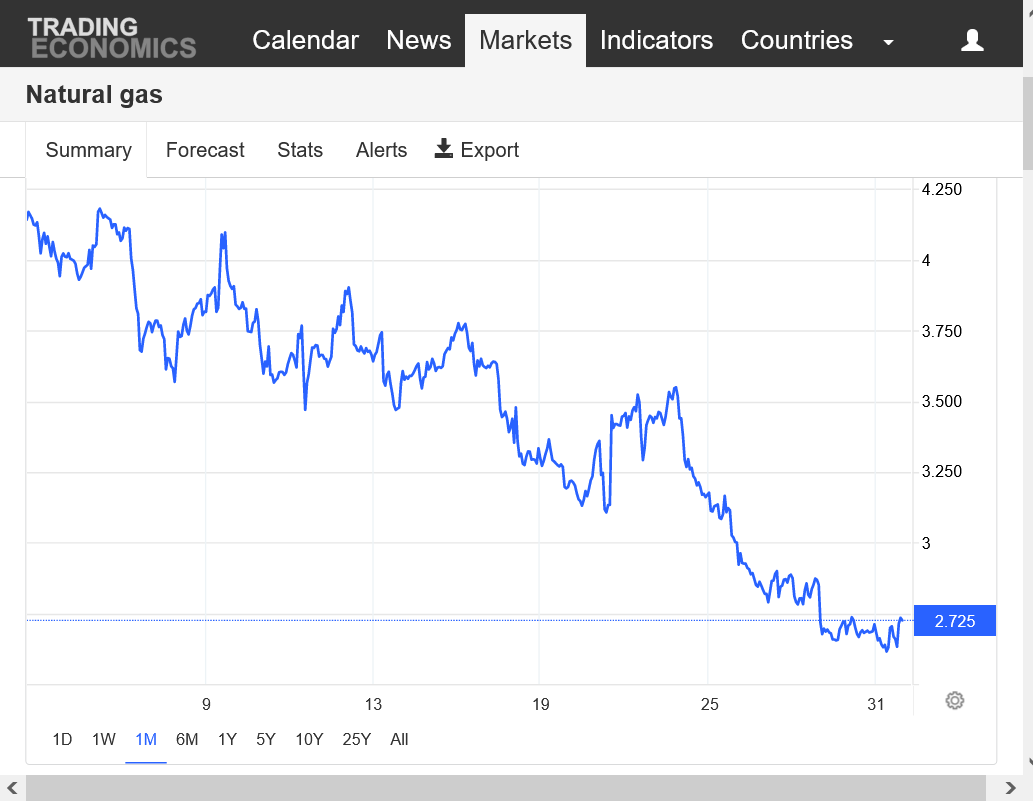Open the Calendar menu
The image size is (1033, 808).
[305, 40]
